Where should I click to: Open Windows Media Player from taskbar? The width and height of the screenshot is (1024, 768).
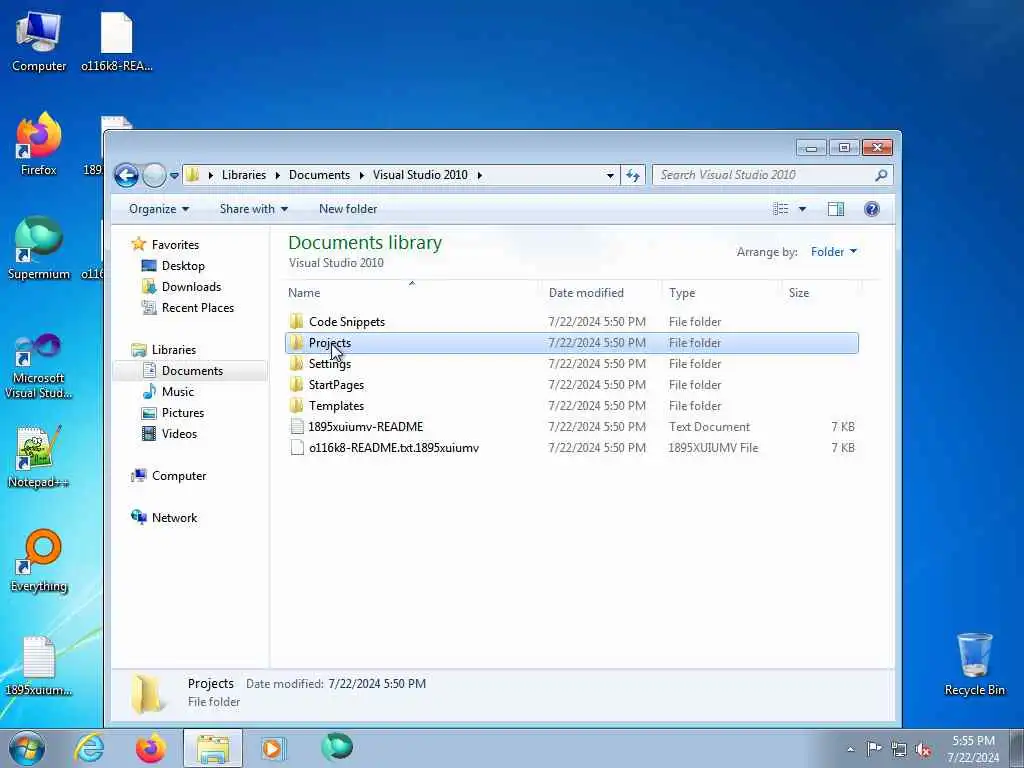(x=273, y=748)
